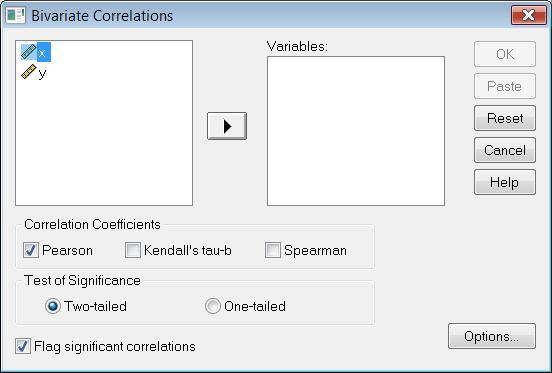Click the Paste button

click(x=505, y=86)
